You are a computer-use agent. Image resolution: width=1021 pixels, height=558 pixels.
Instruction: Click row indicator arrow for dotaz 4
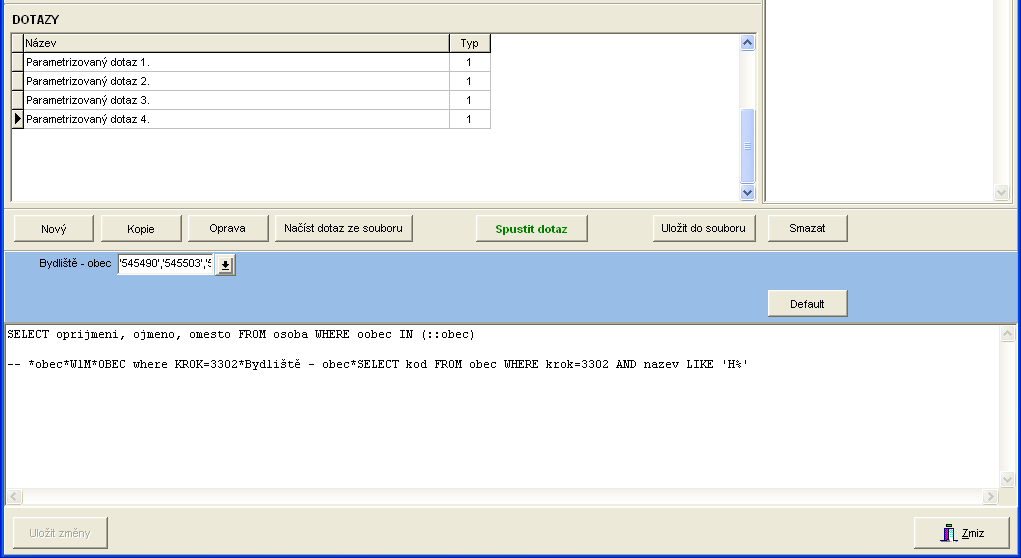click(17, 119)
